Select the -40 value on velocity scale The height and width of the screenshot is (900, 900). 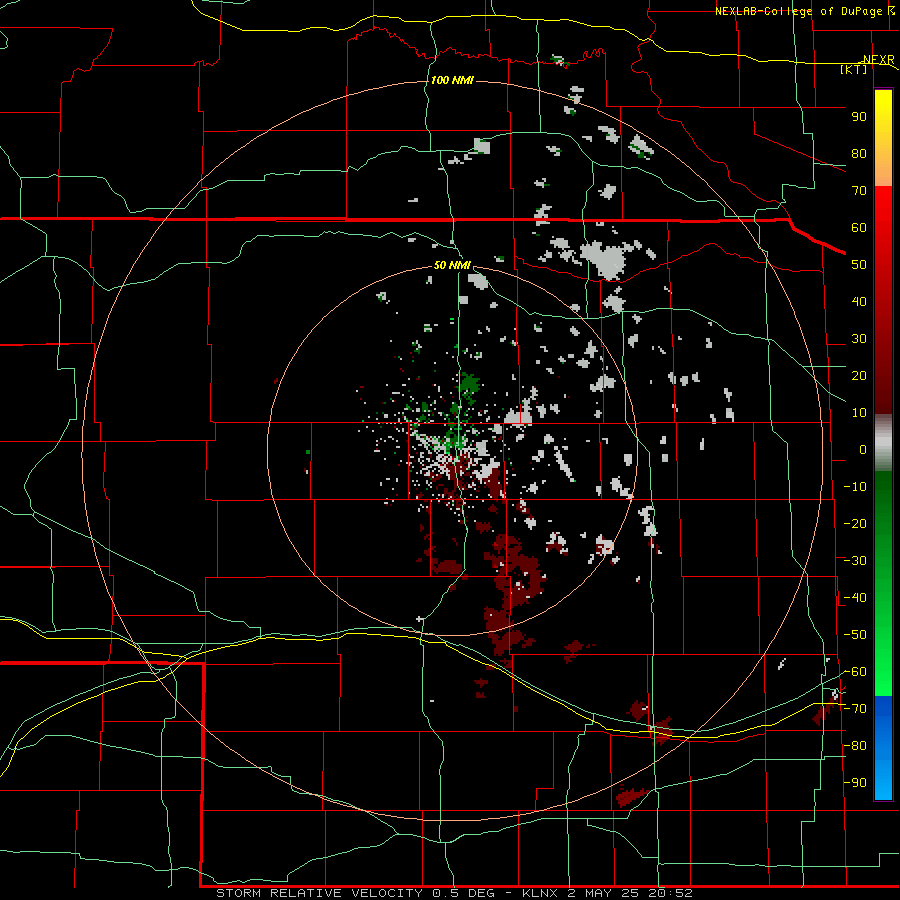point(855,598)
